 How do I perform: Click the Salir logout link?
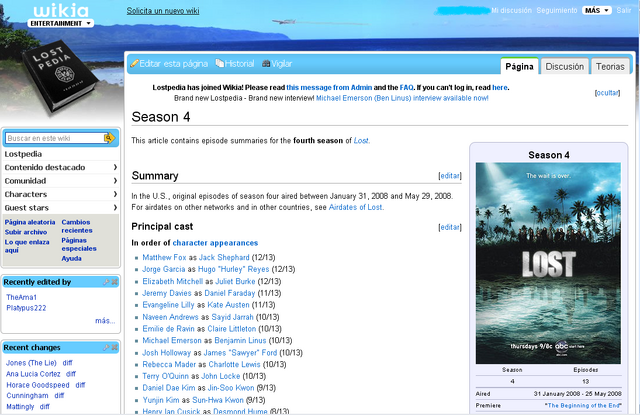click(x=624, y=10)
